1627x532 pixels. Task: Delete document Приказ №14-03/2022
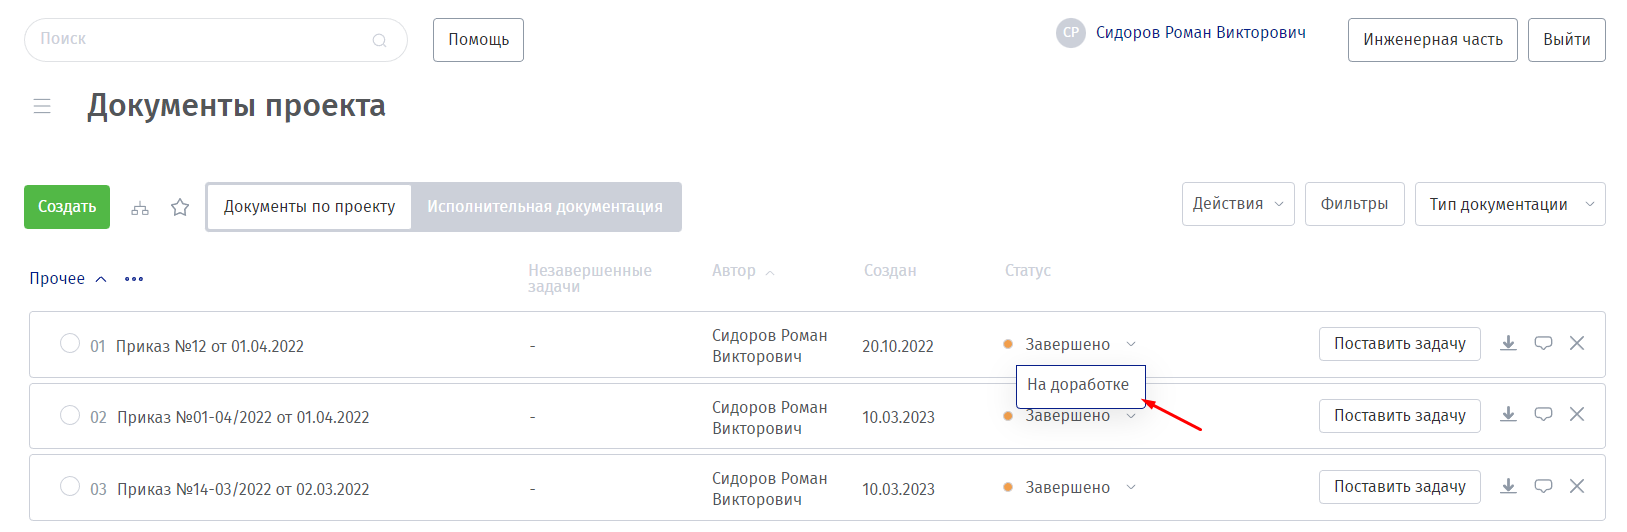point(1577,486)
